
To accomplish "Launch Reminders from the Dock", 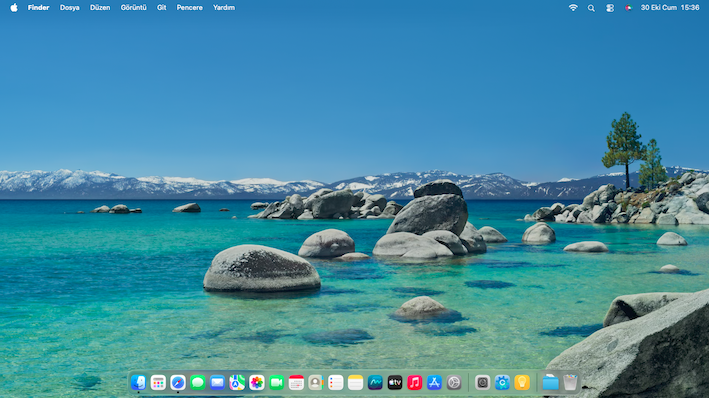I will coord(336,383).
